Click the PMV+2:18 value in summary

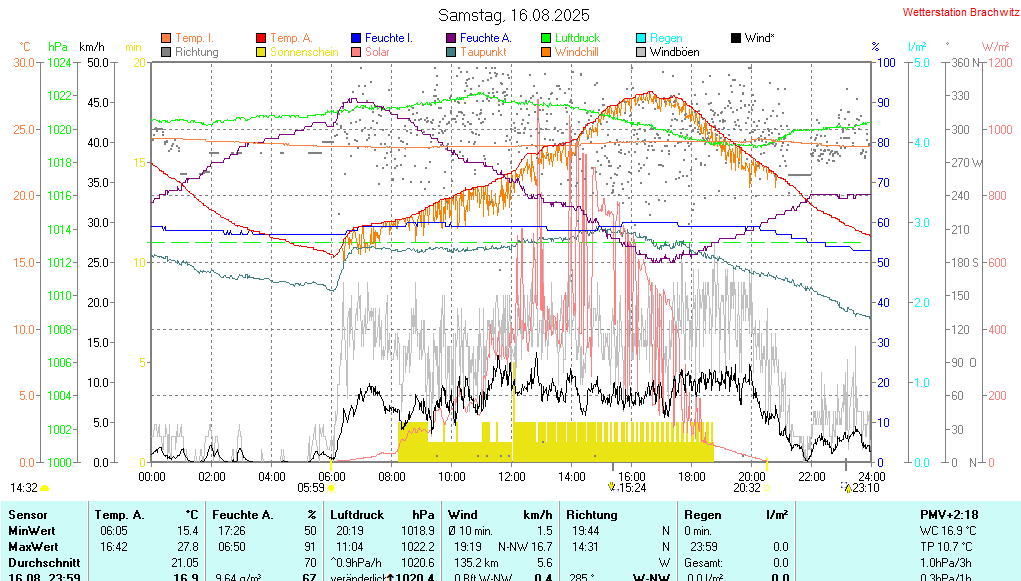[x=947, y=514]
